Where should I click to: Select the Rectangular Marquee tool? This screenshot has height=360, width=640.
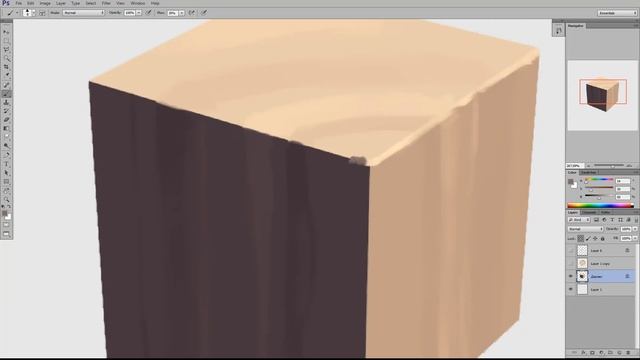tap(6, 41)
